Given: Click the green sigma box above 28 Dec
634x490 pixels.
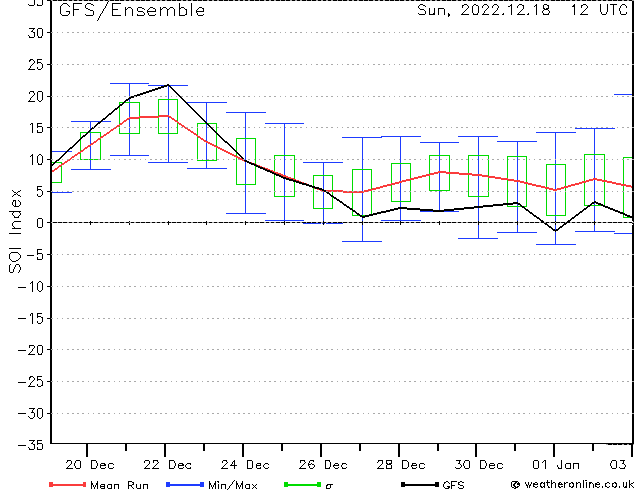Looking at the screenshot, I should (401, 182).
